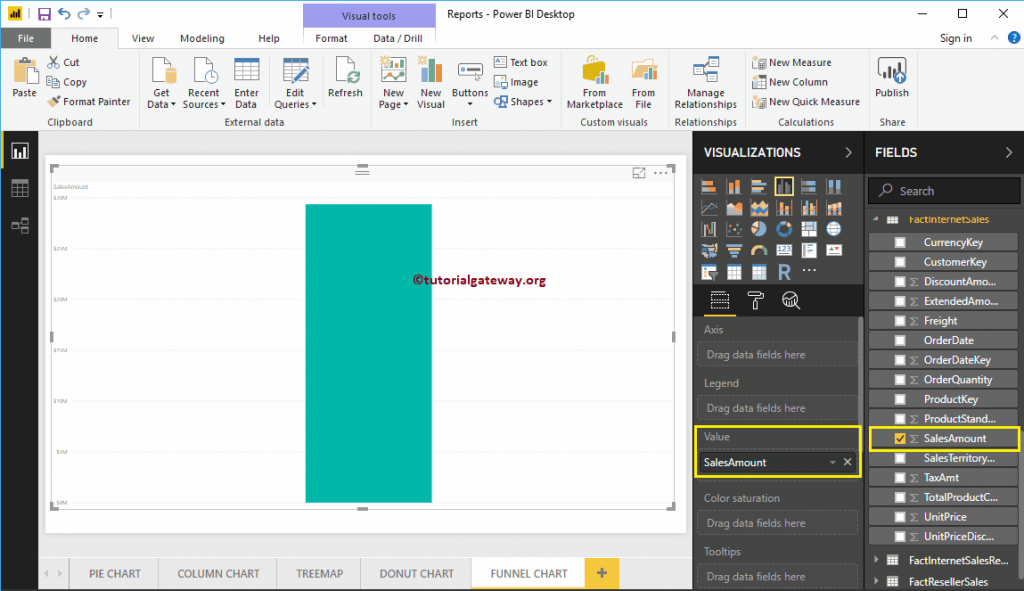Select the Gauge visualization icon

point(759,249)
